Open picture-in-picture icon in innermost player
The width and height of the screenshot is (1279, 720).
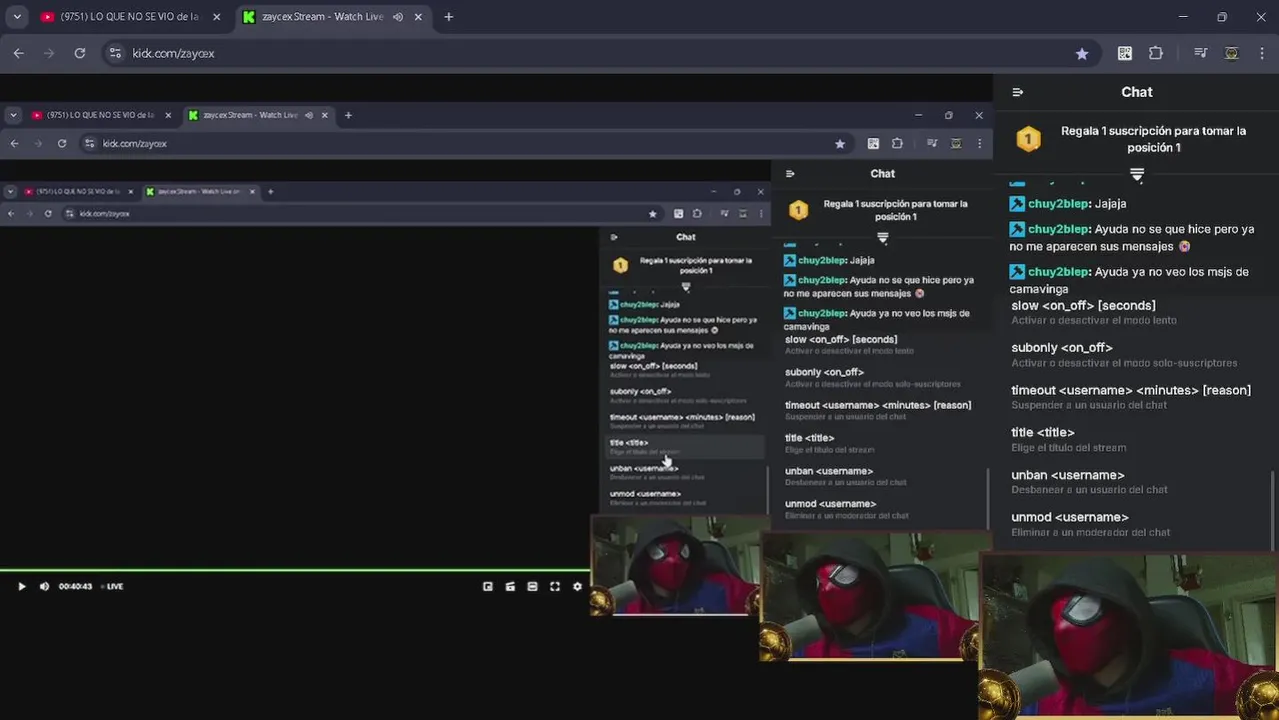[x=488, y=586]
